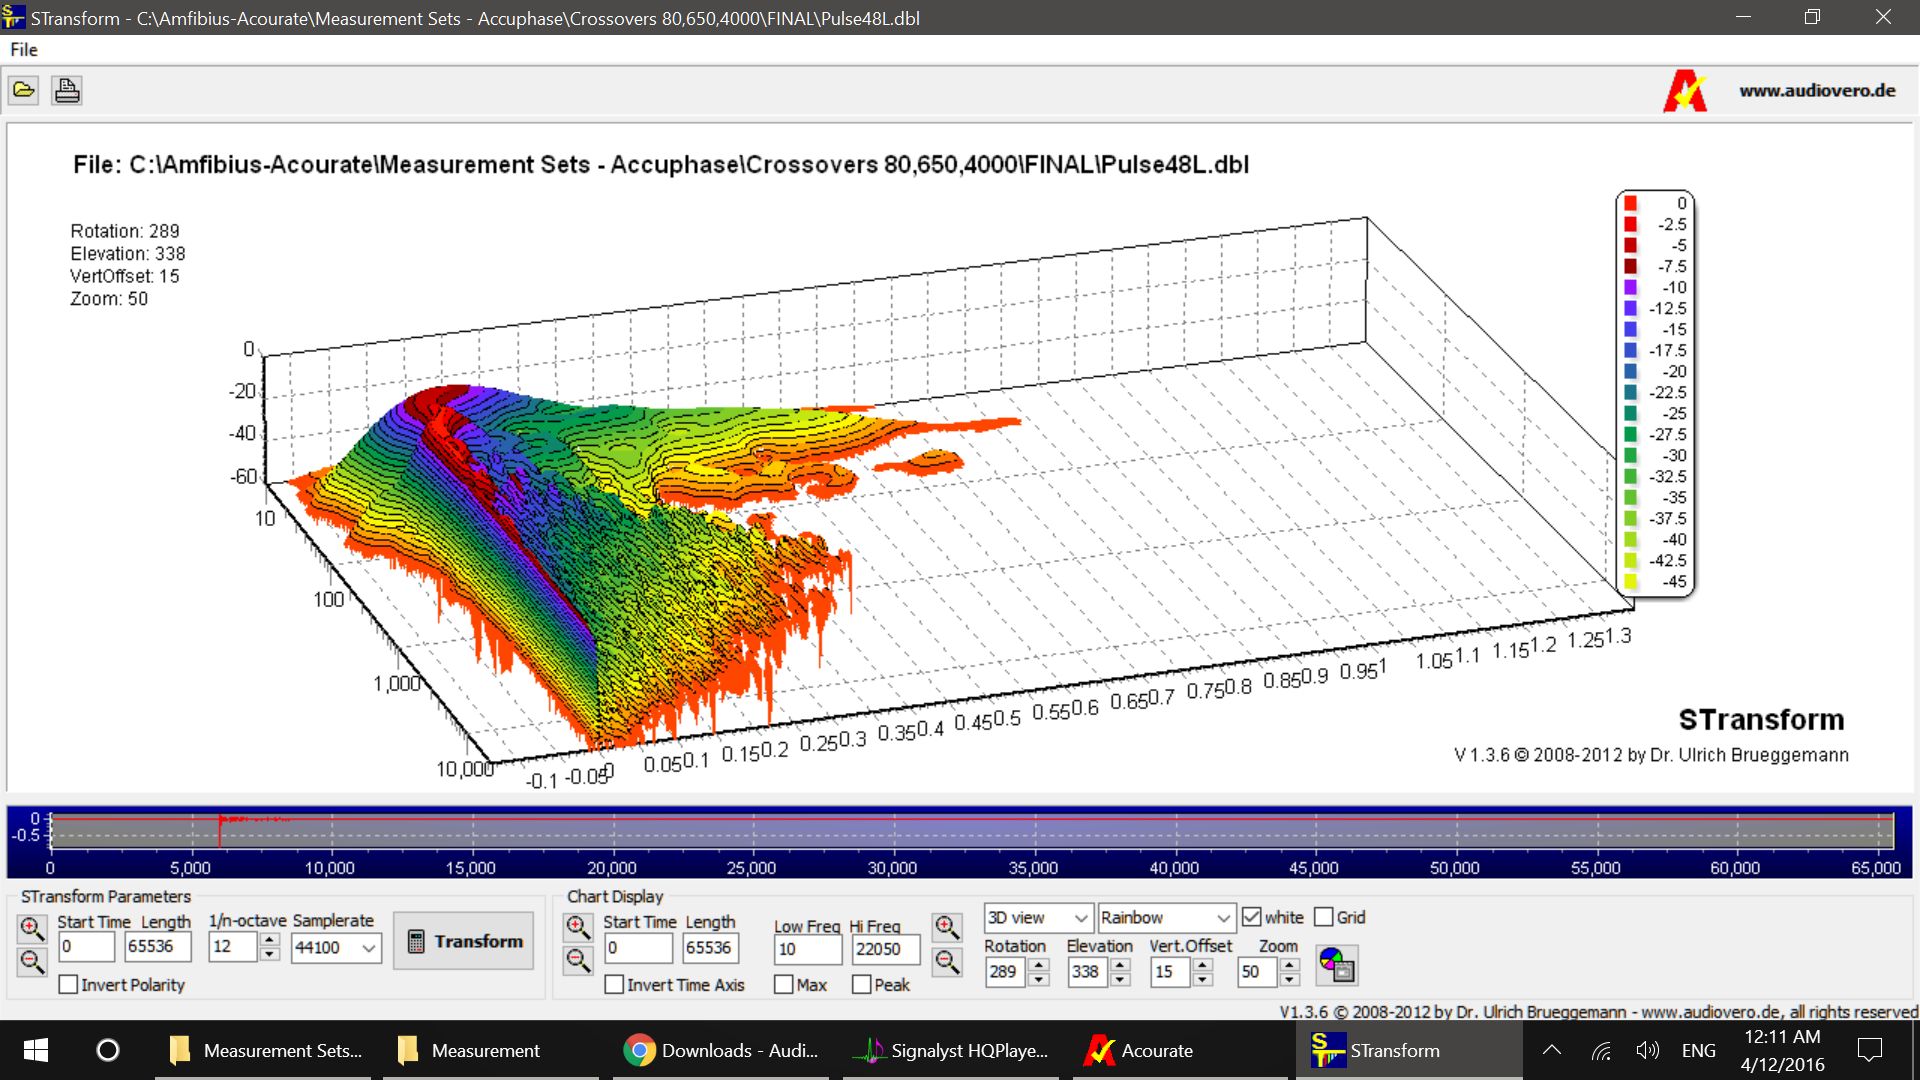Click the Hi Freq input field
Viewport: 1920px width, 1080px height.
pyautogui.click(x=885, y=950)
